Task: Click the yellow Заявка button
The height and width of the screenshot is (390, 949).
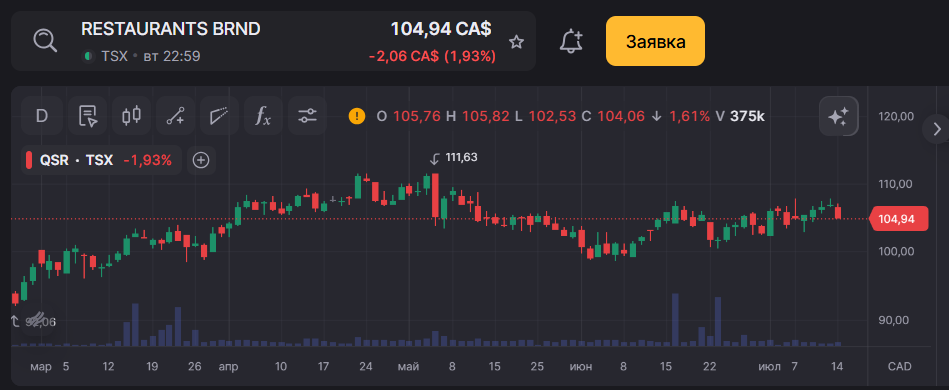Action: point(655,41)
